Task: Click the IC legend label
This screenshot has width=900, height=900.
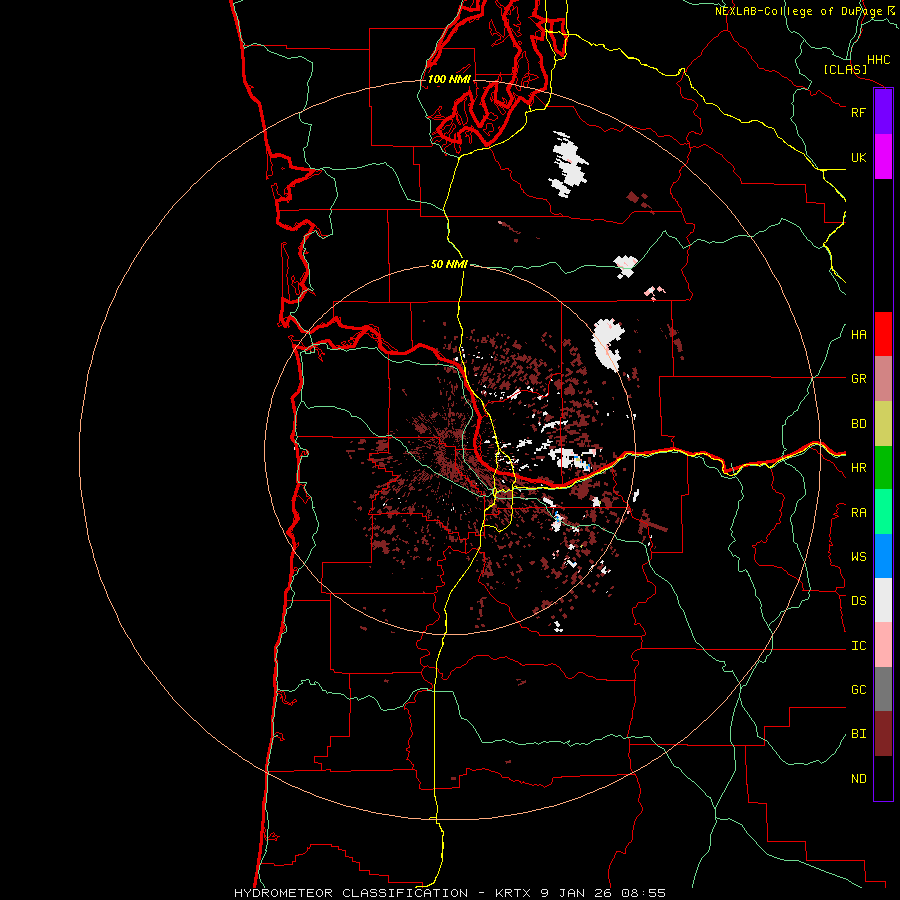Action: coord(858,646)
